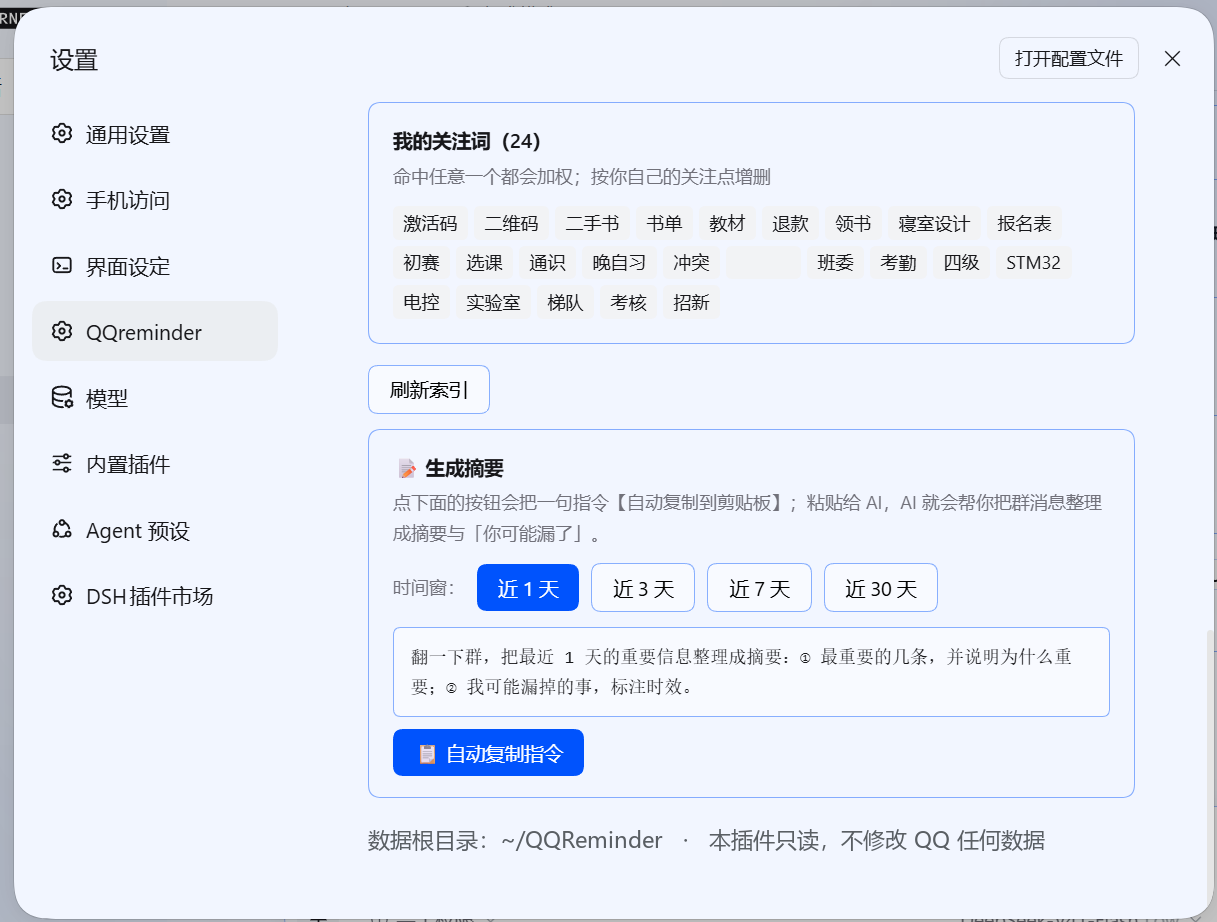1217x922 pixels.
Task: Click the summary instruction text box
Action: (751, 672)
